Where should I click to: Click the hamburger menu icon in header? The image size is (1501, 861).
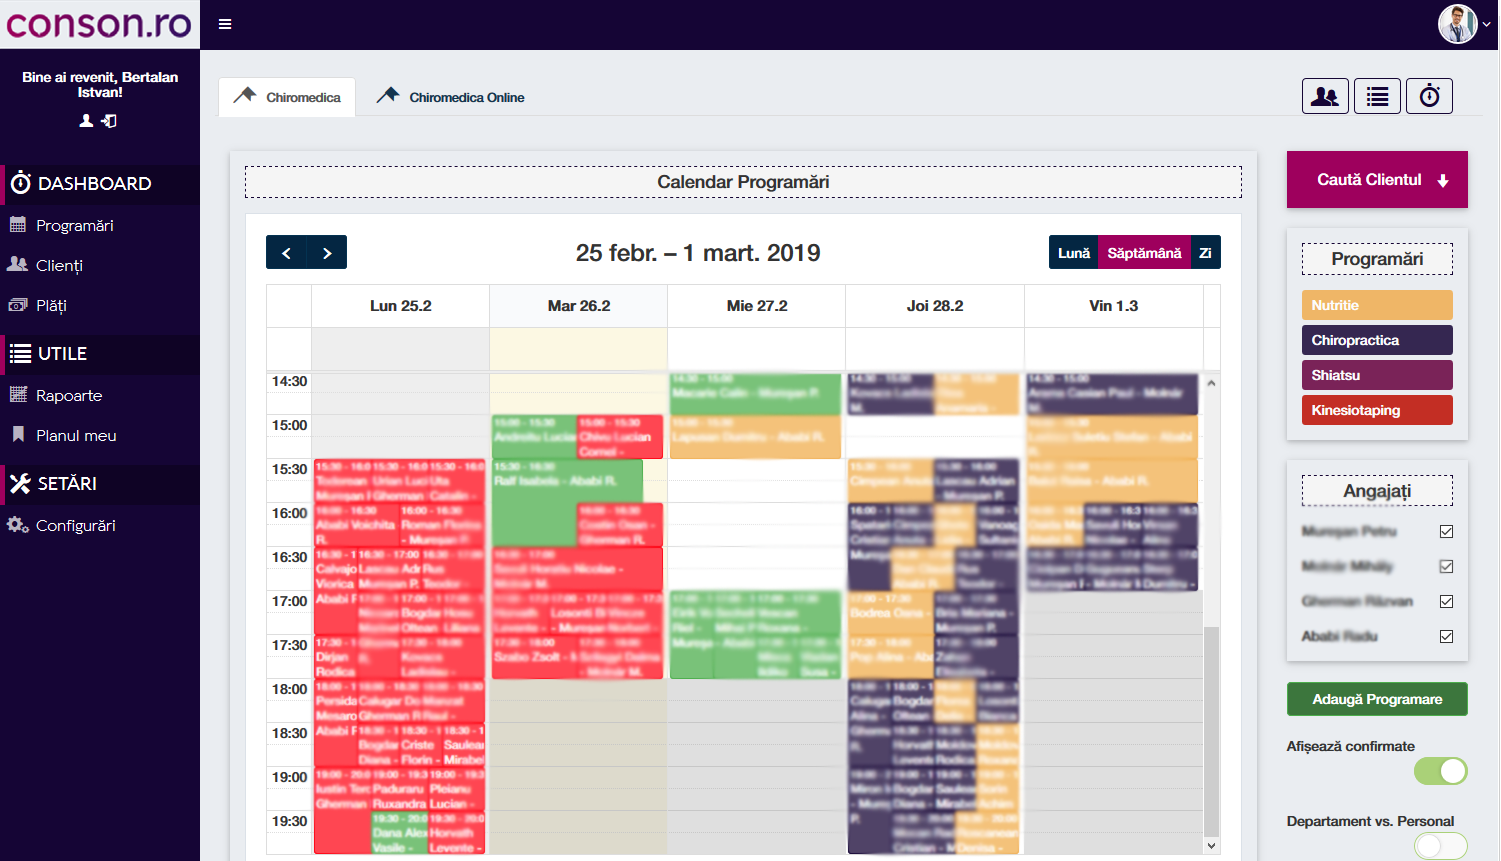[225, 24]
